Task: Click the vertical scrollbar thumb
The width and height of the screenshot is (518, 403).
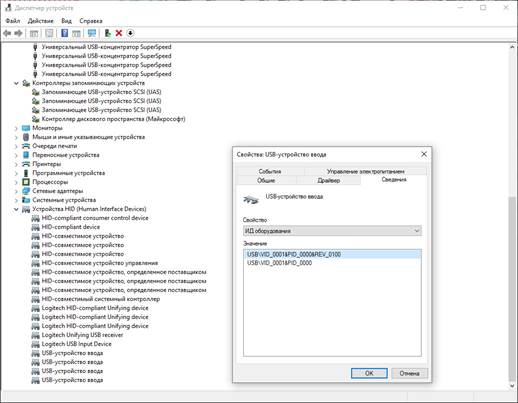Action: click(512, 288)
